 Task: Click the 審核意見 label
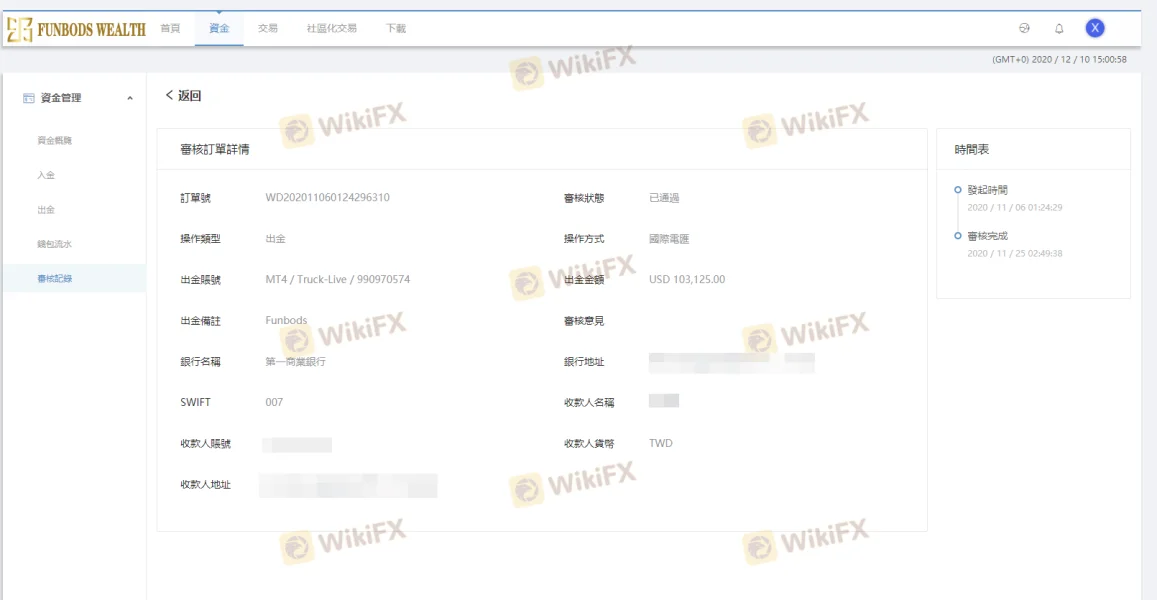coord(584,321)
